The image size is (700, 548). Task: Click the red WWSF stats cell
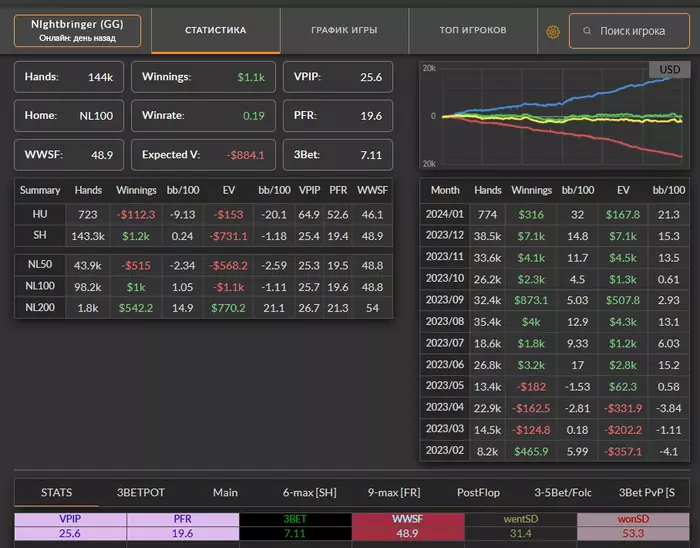click(x=408, y=526)
